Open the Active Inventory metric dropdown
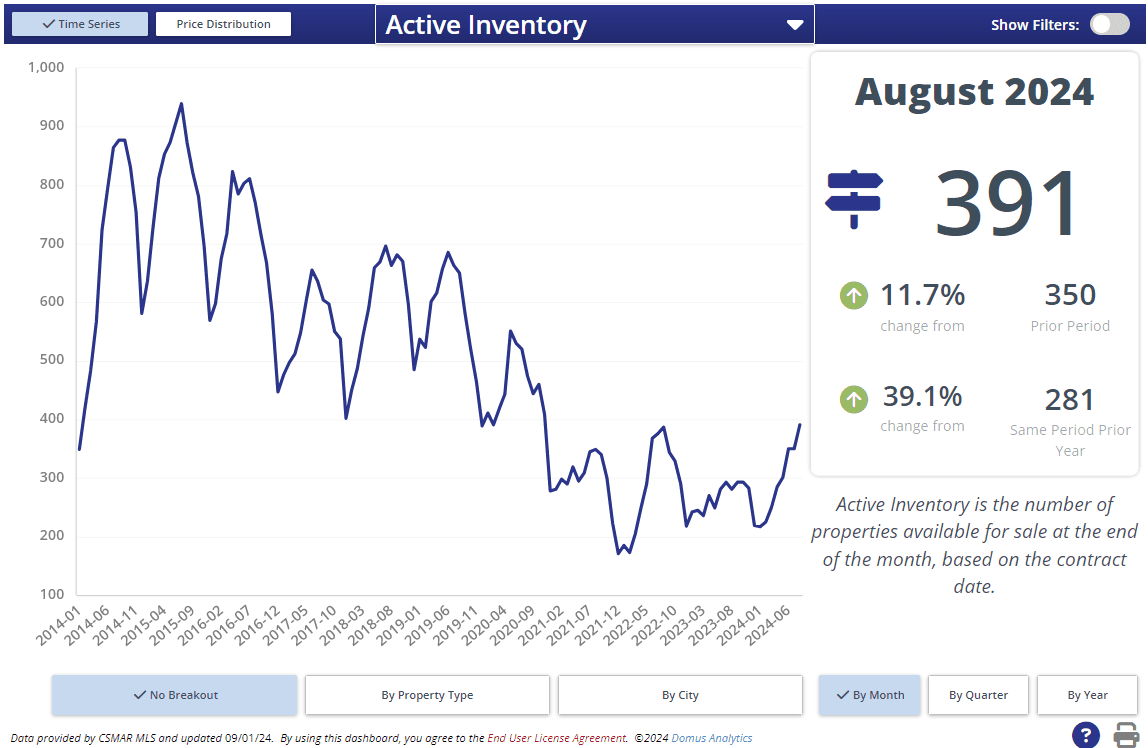This screenshot has width=1148, height=748. 594,25
